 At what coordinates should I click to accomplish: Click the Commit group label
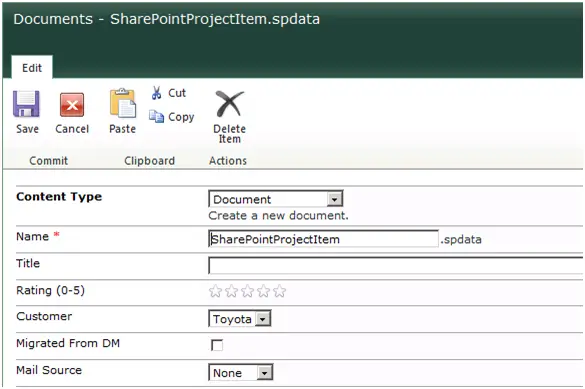click(x=49, y=161)
